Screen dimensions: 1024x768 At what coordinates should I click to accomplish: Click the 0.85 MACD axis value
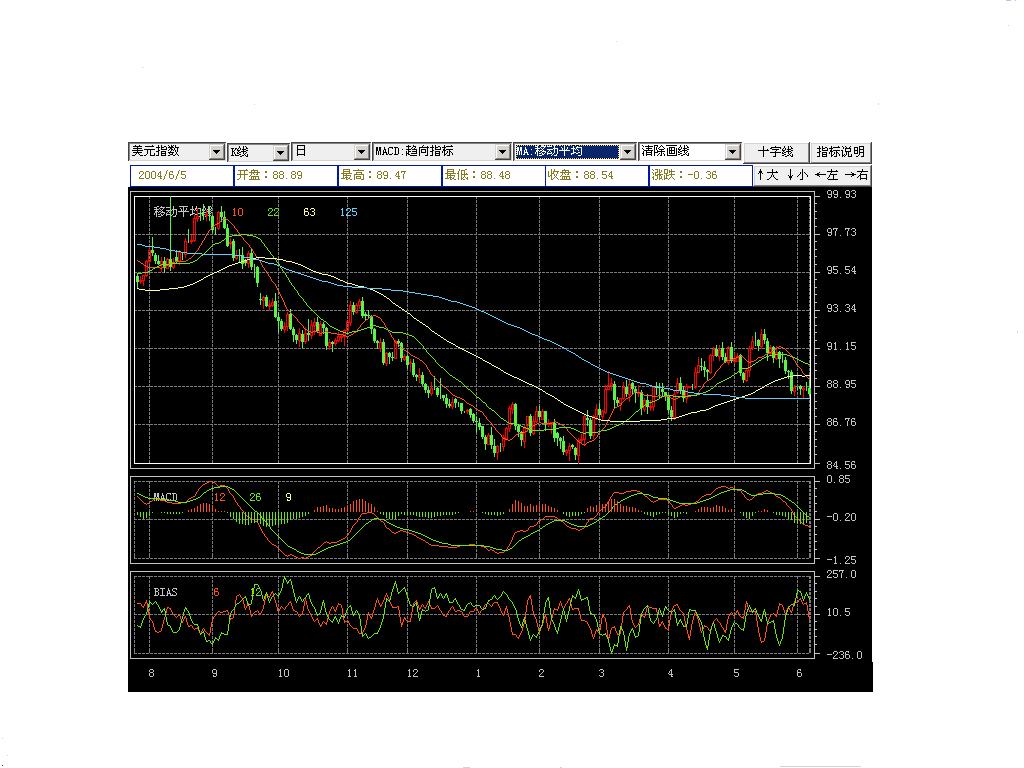point(839,479)
